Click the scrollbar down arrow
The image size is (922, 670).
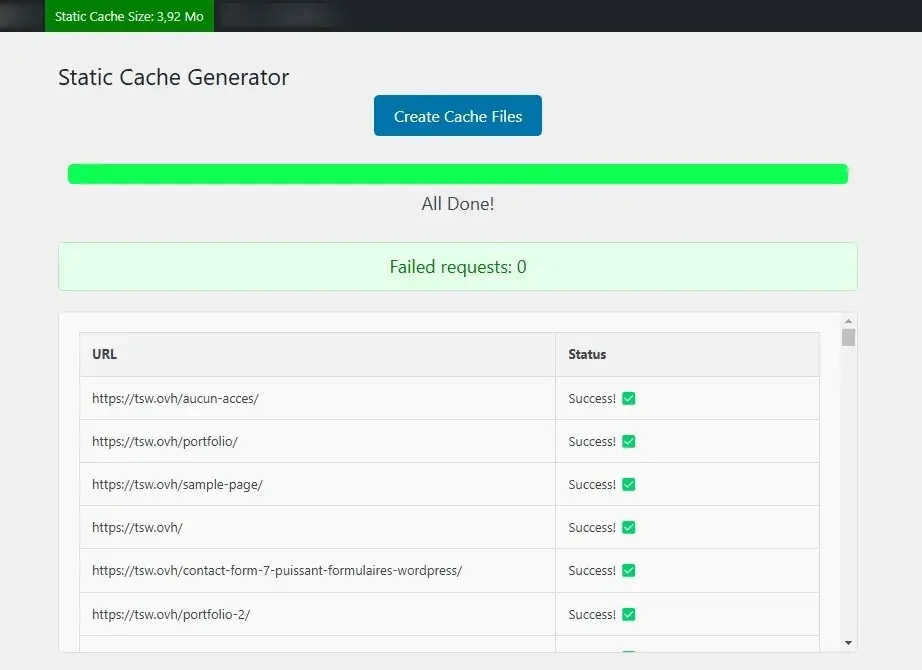point(848,642)
